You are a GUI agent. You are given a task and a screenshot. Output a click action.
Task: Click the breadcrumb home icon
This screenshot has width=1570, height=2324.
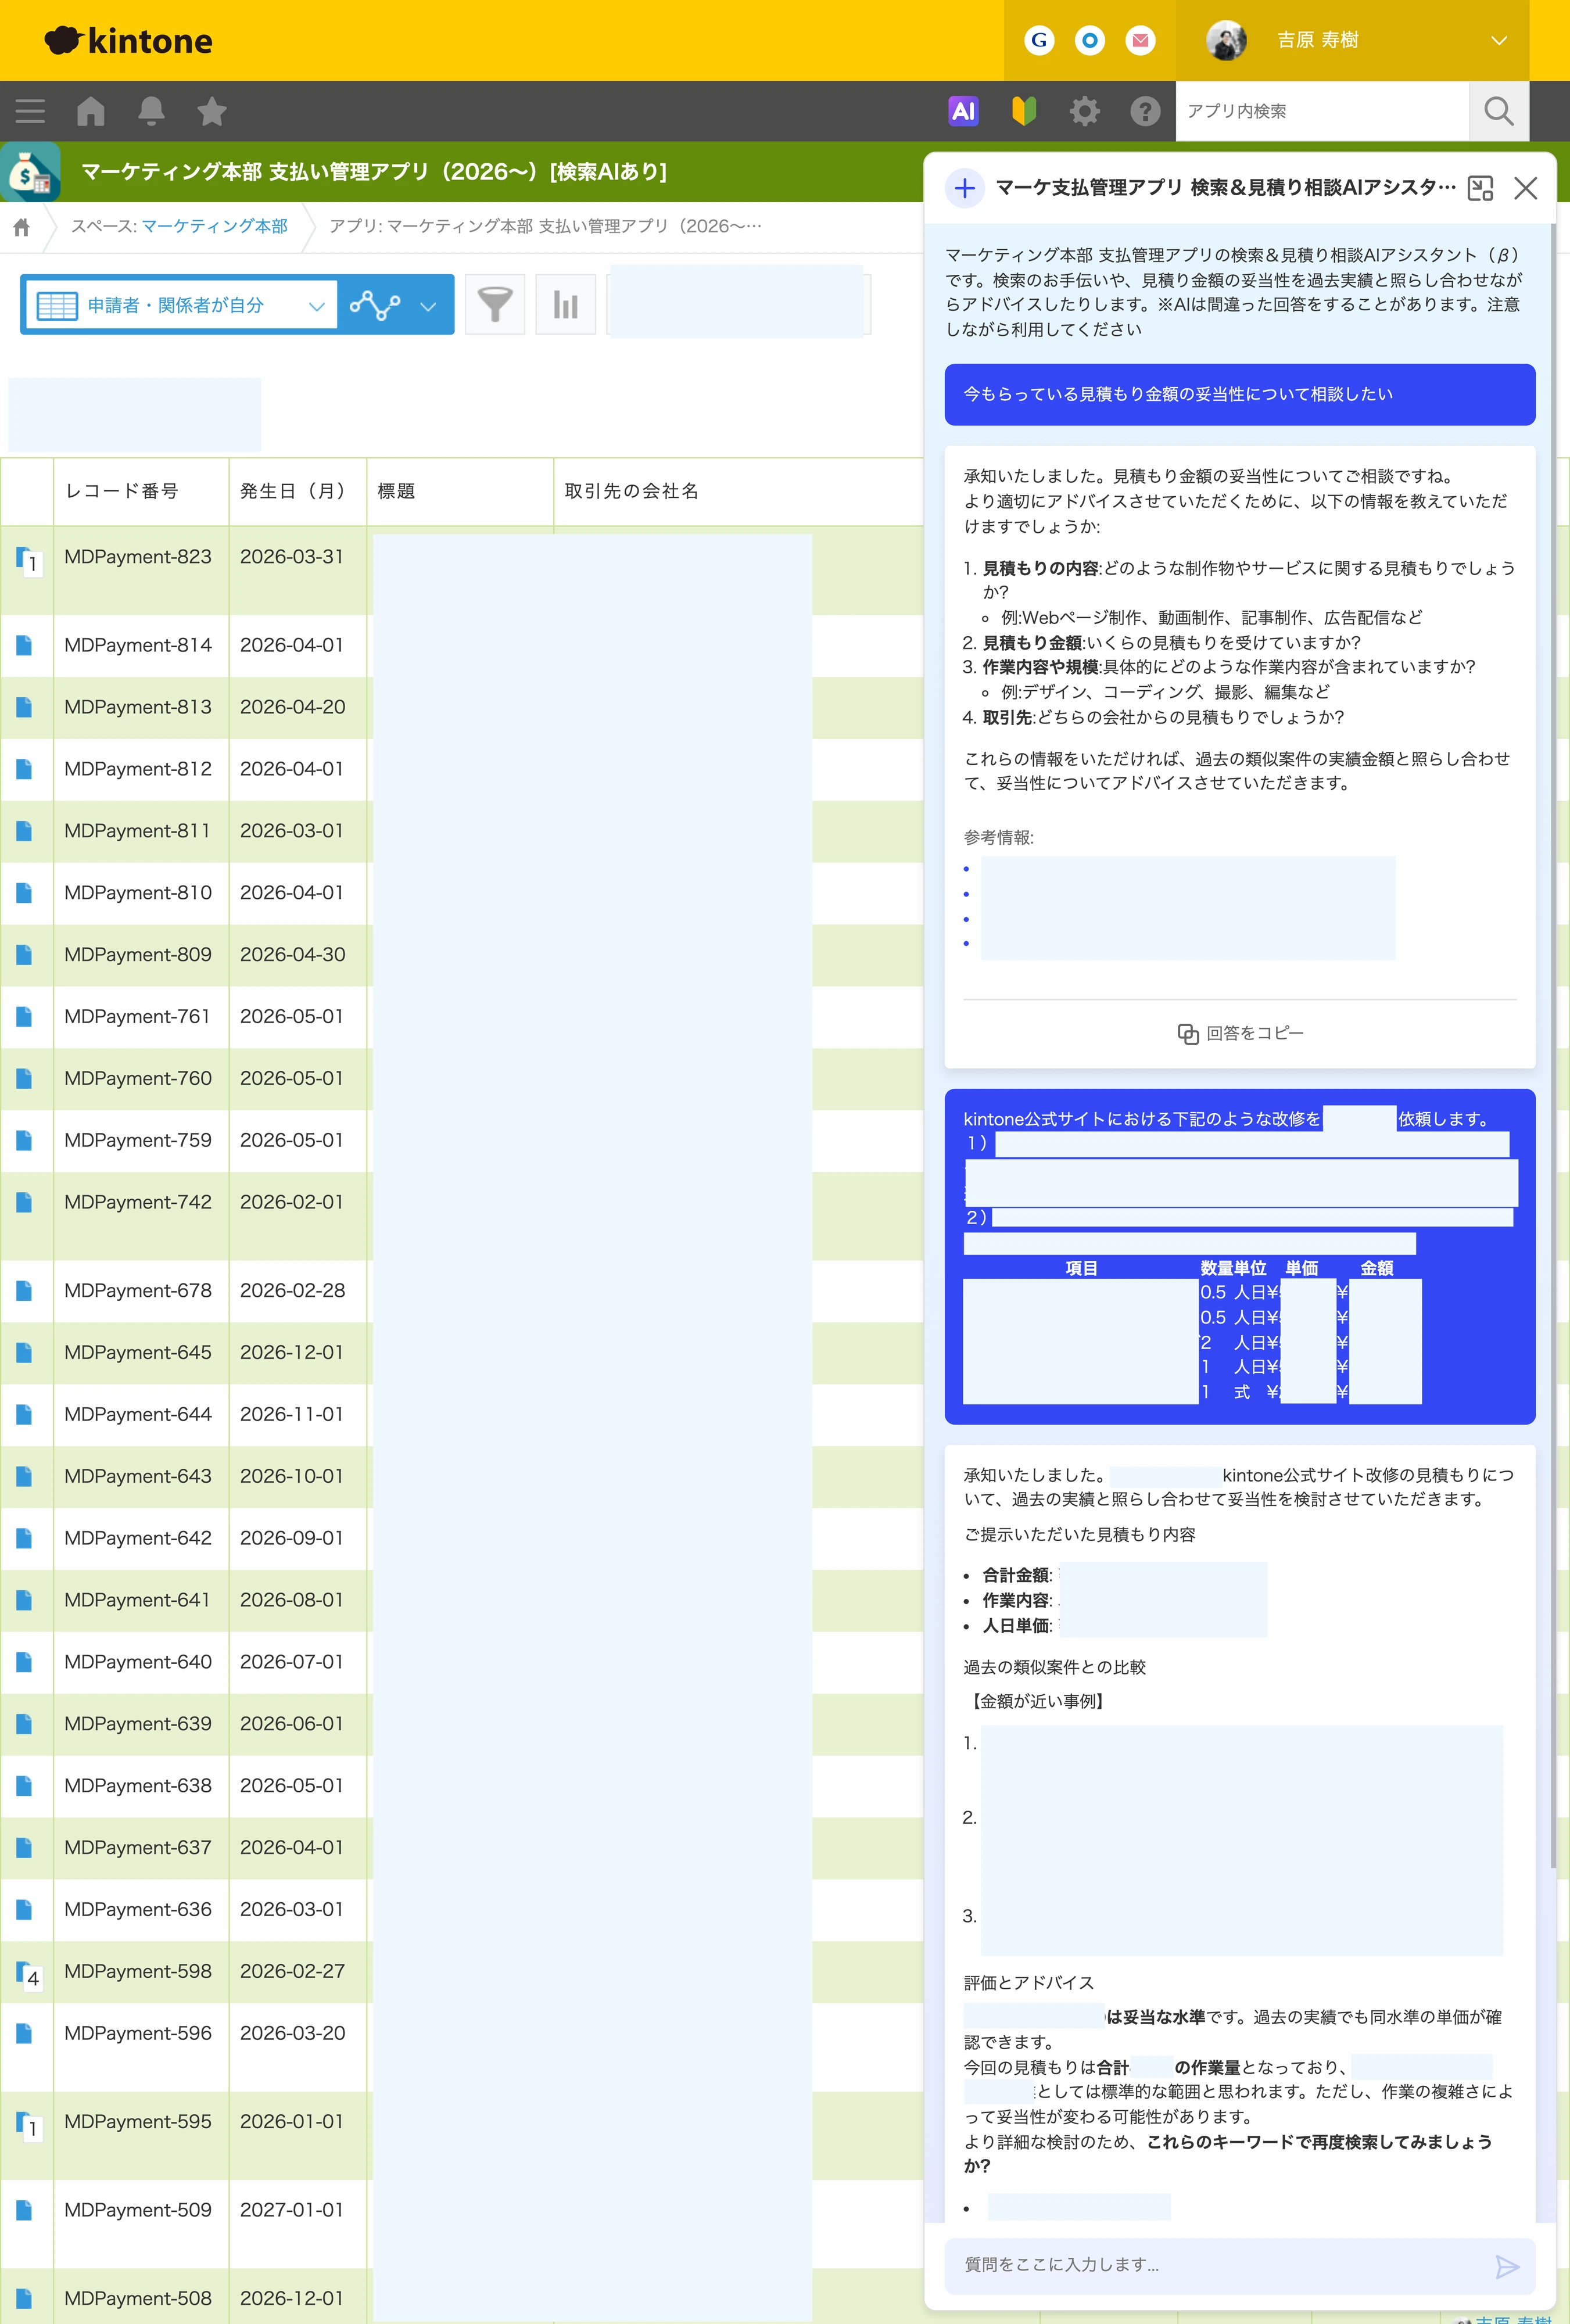pos(21,227)
